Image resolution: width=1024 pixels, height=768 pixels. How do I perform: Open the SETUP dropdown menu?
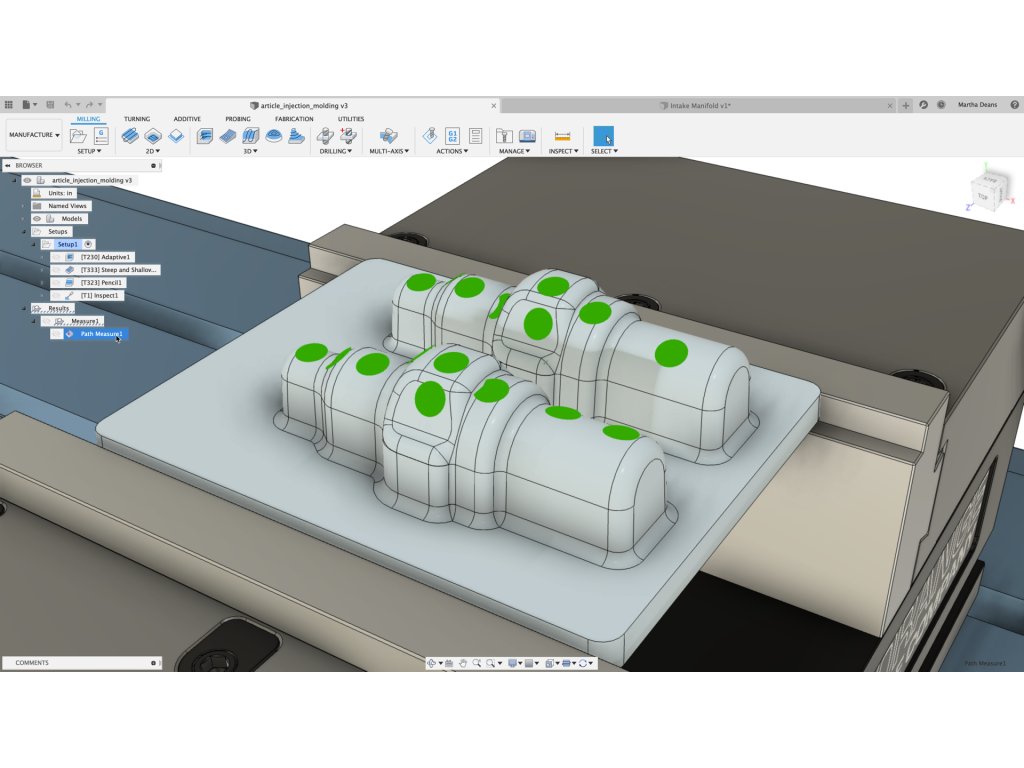click(x=89, y=152)
